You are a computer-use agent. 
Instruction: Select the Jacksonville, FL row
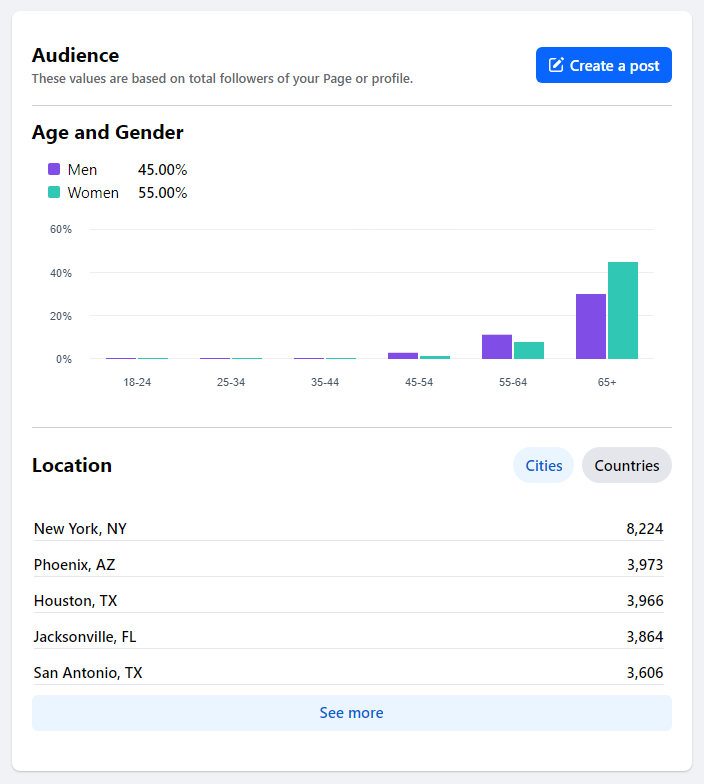click(348, 637)
